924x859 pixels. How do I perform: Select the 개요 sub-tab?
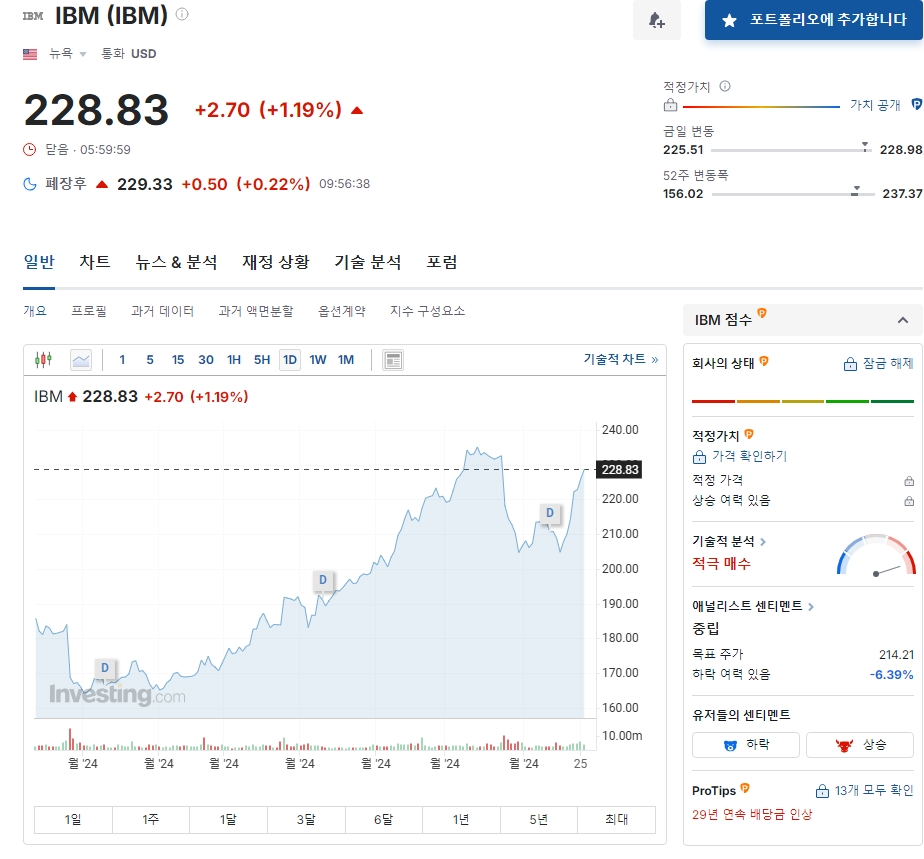tap(35, 310)
